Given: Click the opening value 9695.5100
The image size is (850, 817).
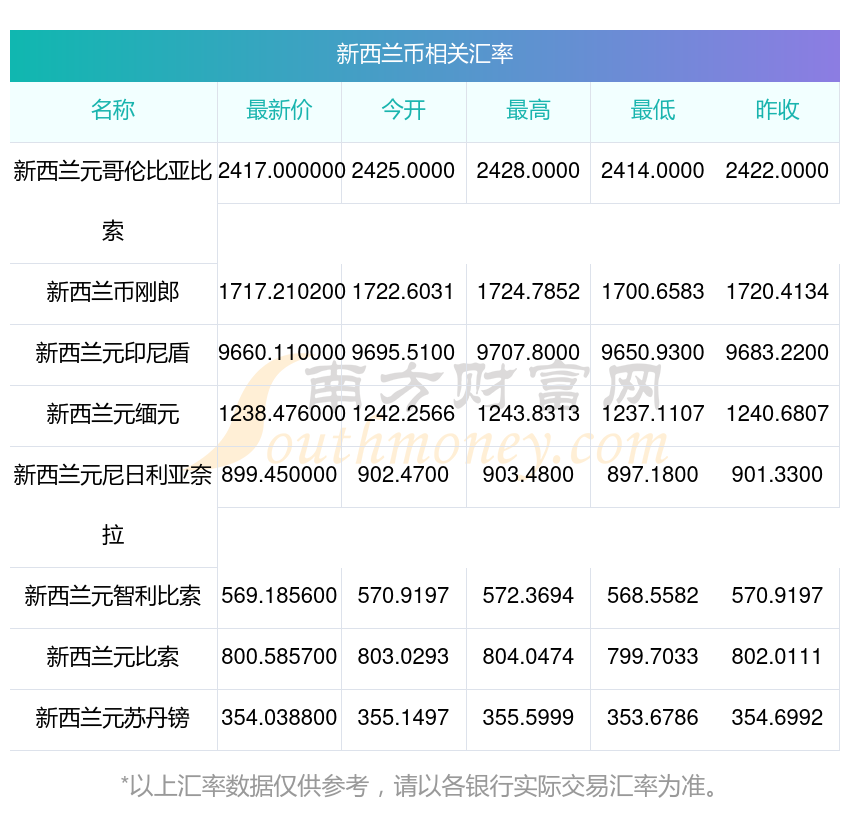Looking at the screenshot, I should coord(403,352).
